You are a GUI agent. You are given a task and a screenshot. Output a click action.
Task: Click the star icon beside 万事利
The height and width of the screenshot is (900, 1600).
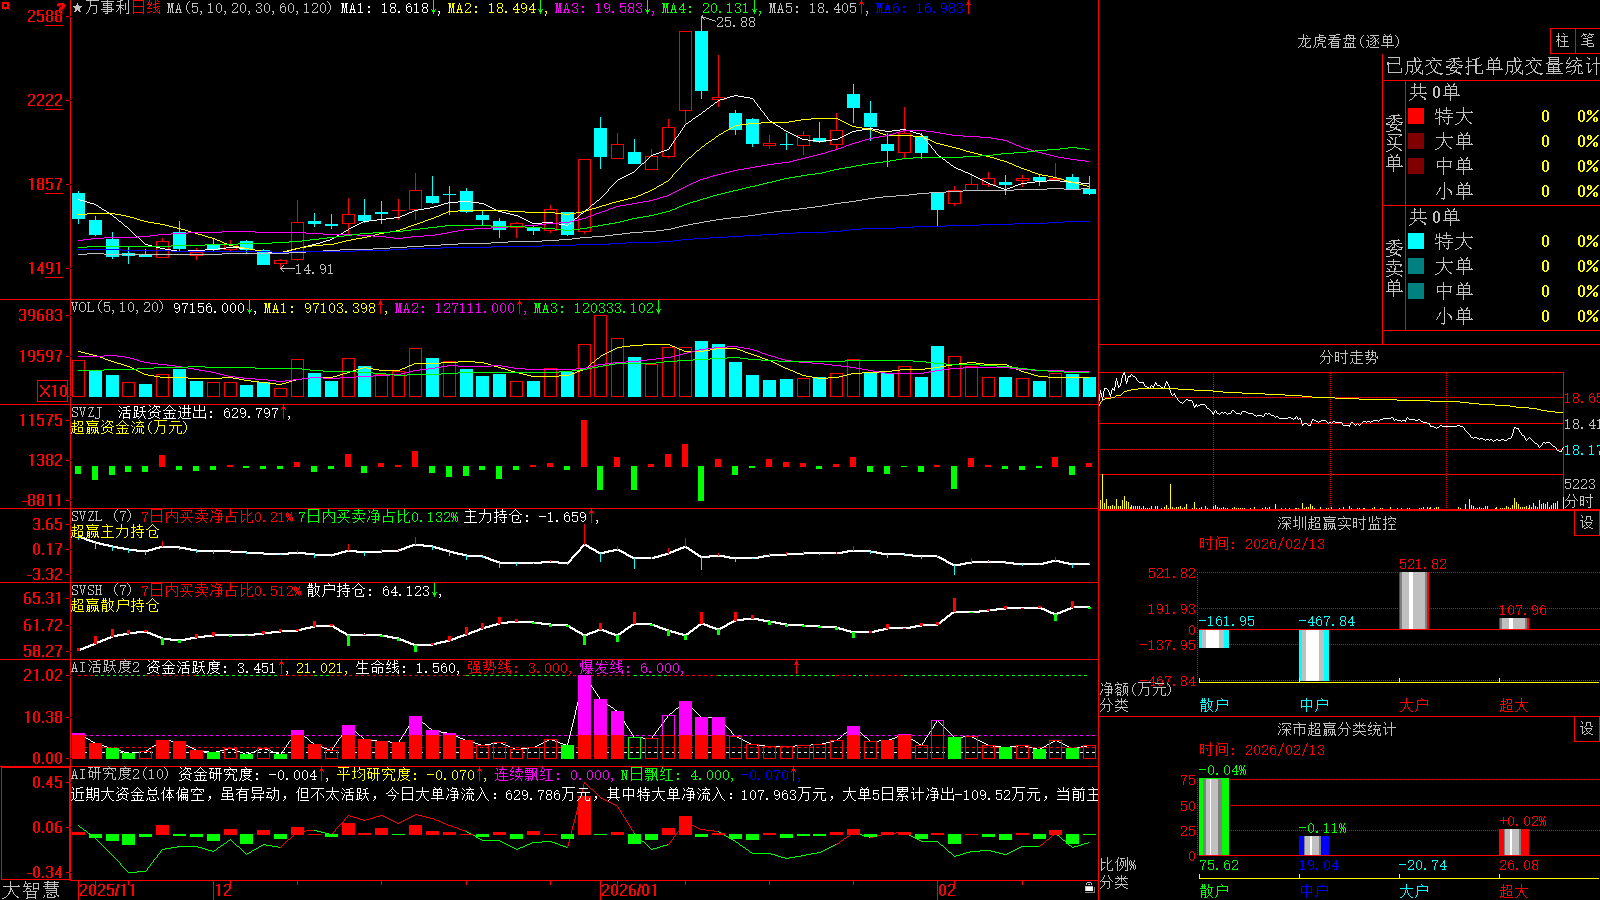[77, 8]
